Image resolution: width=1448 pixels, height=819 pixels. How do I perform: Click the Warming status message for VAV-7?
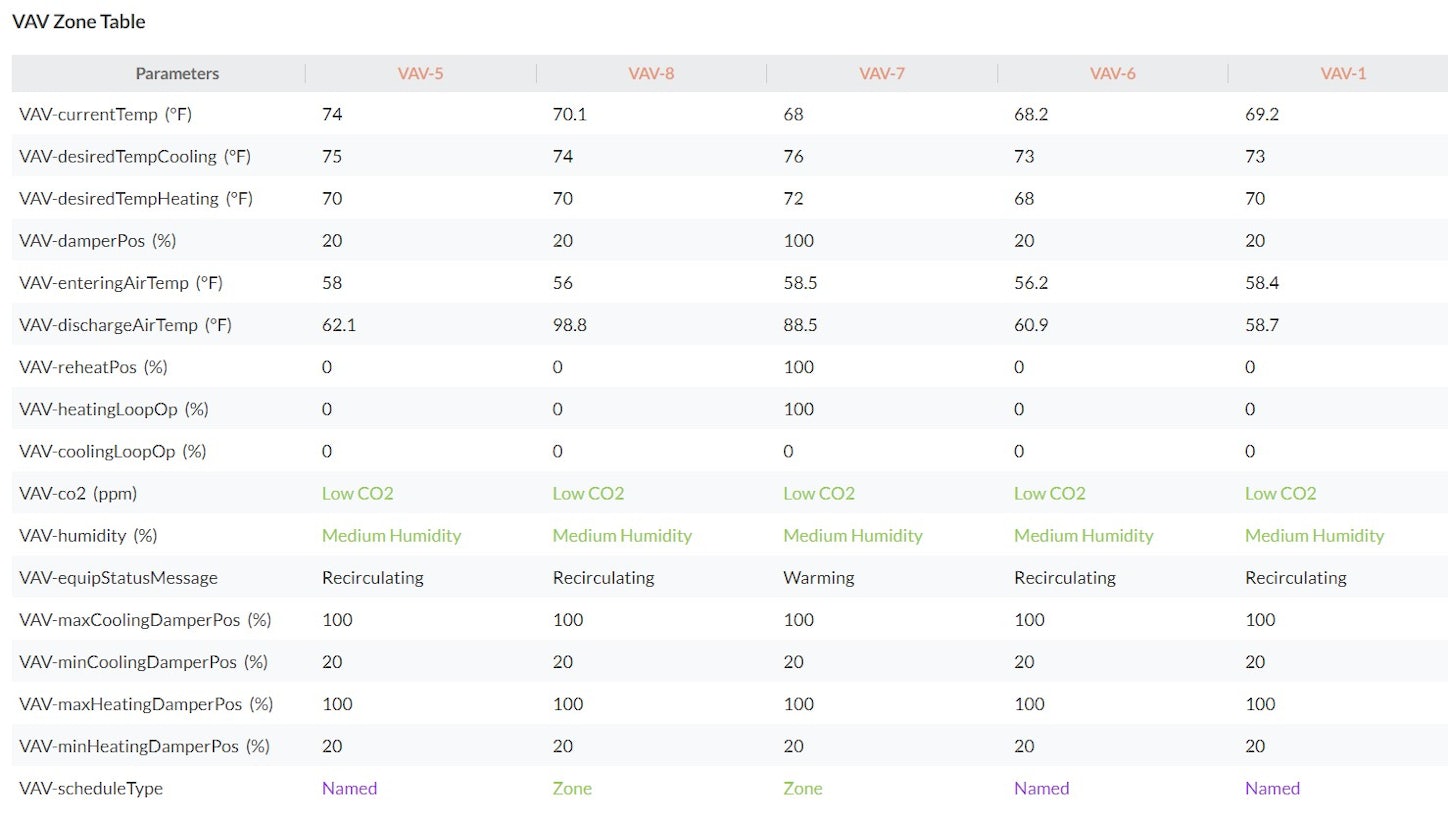point(819,577)
